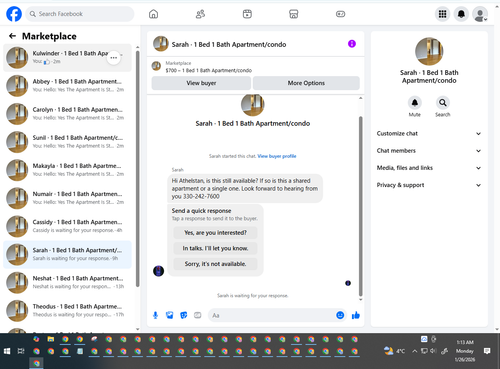This screenshot has width=500, height=369.
Task: Expand the Chat members section
Action: tap(429, 151)
